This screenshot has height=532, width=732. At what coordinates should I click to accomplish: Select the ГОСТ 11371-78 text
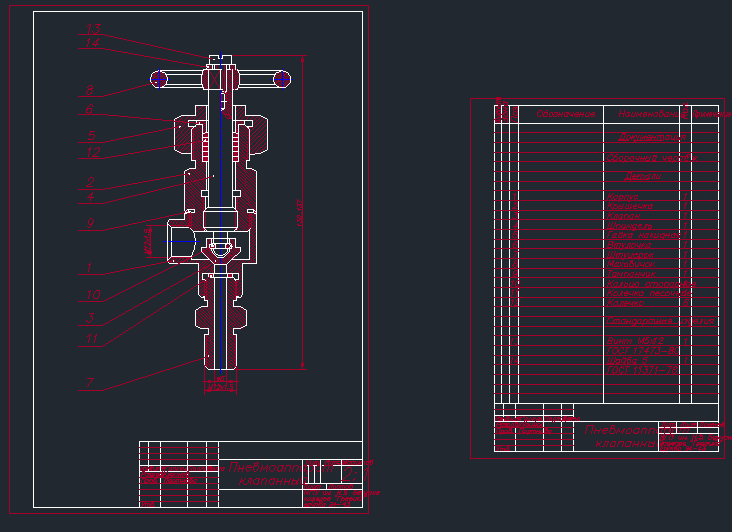[642, 370]
